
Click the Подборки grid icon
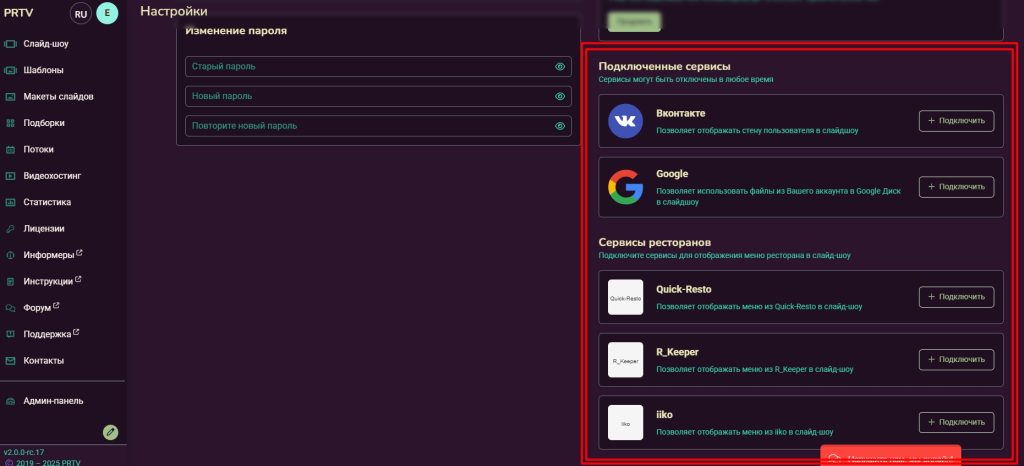click(10, 123)
